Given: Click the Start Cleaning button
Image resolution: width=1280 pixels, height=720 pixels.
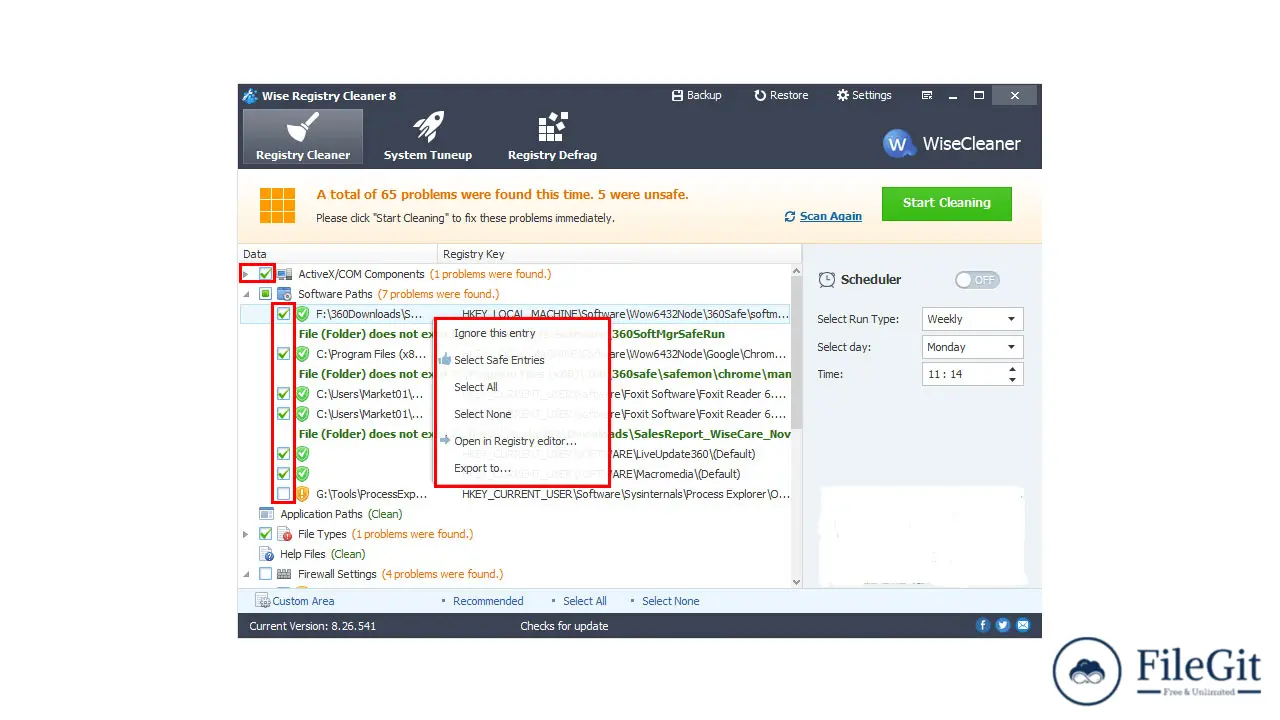Looking at the screenshot, I should tap(946, 203).
